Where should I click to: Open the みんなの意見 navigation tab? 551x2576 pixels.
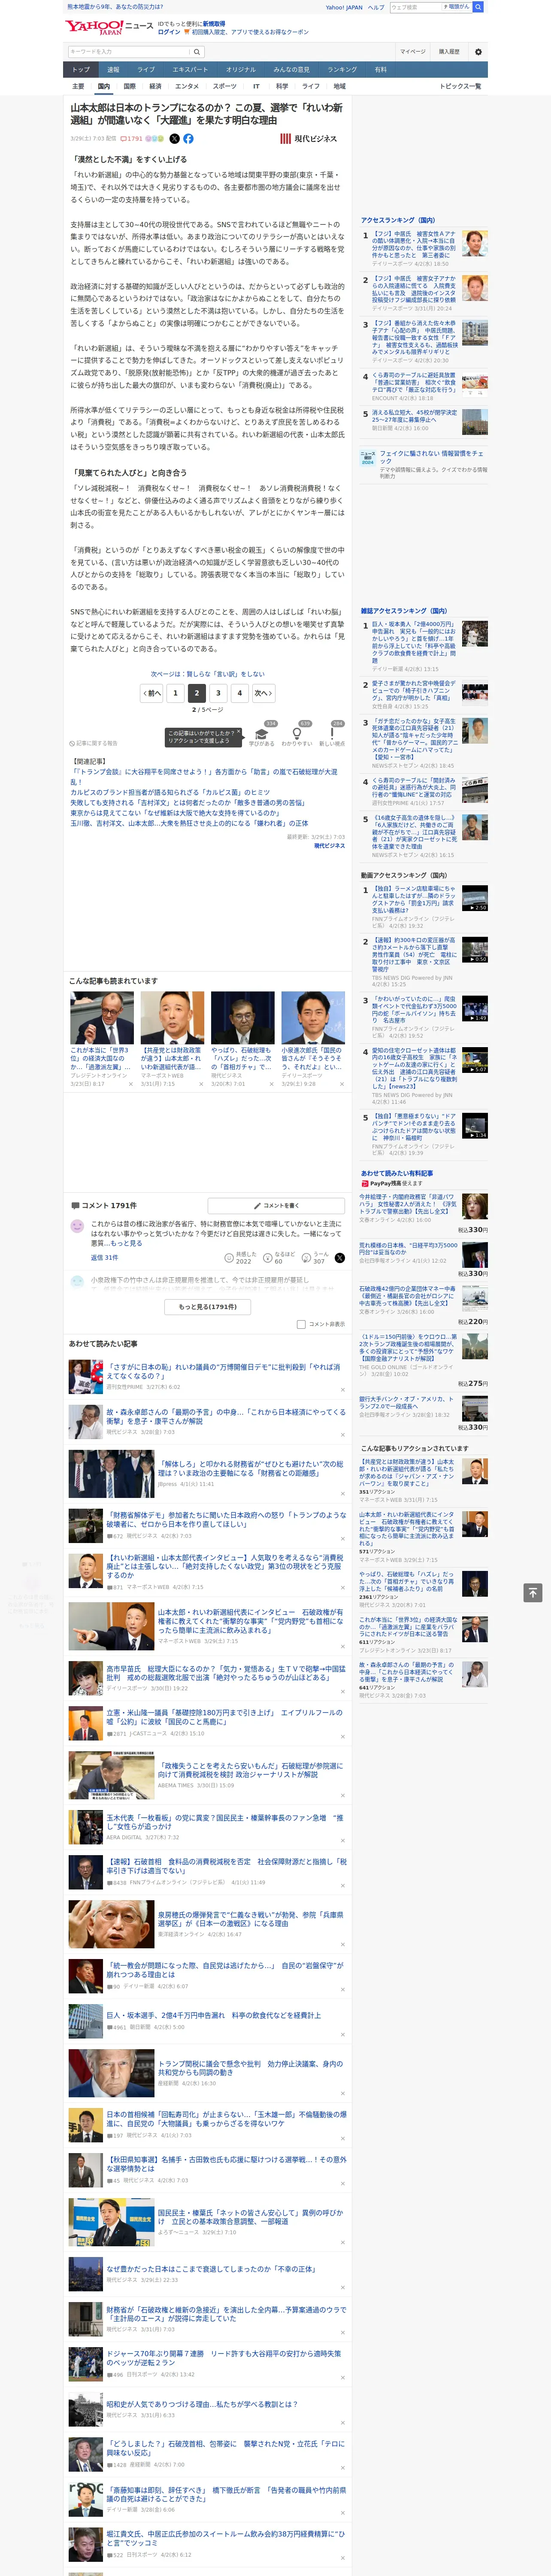coord(292,70)
